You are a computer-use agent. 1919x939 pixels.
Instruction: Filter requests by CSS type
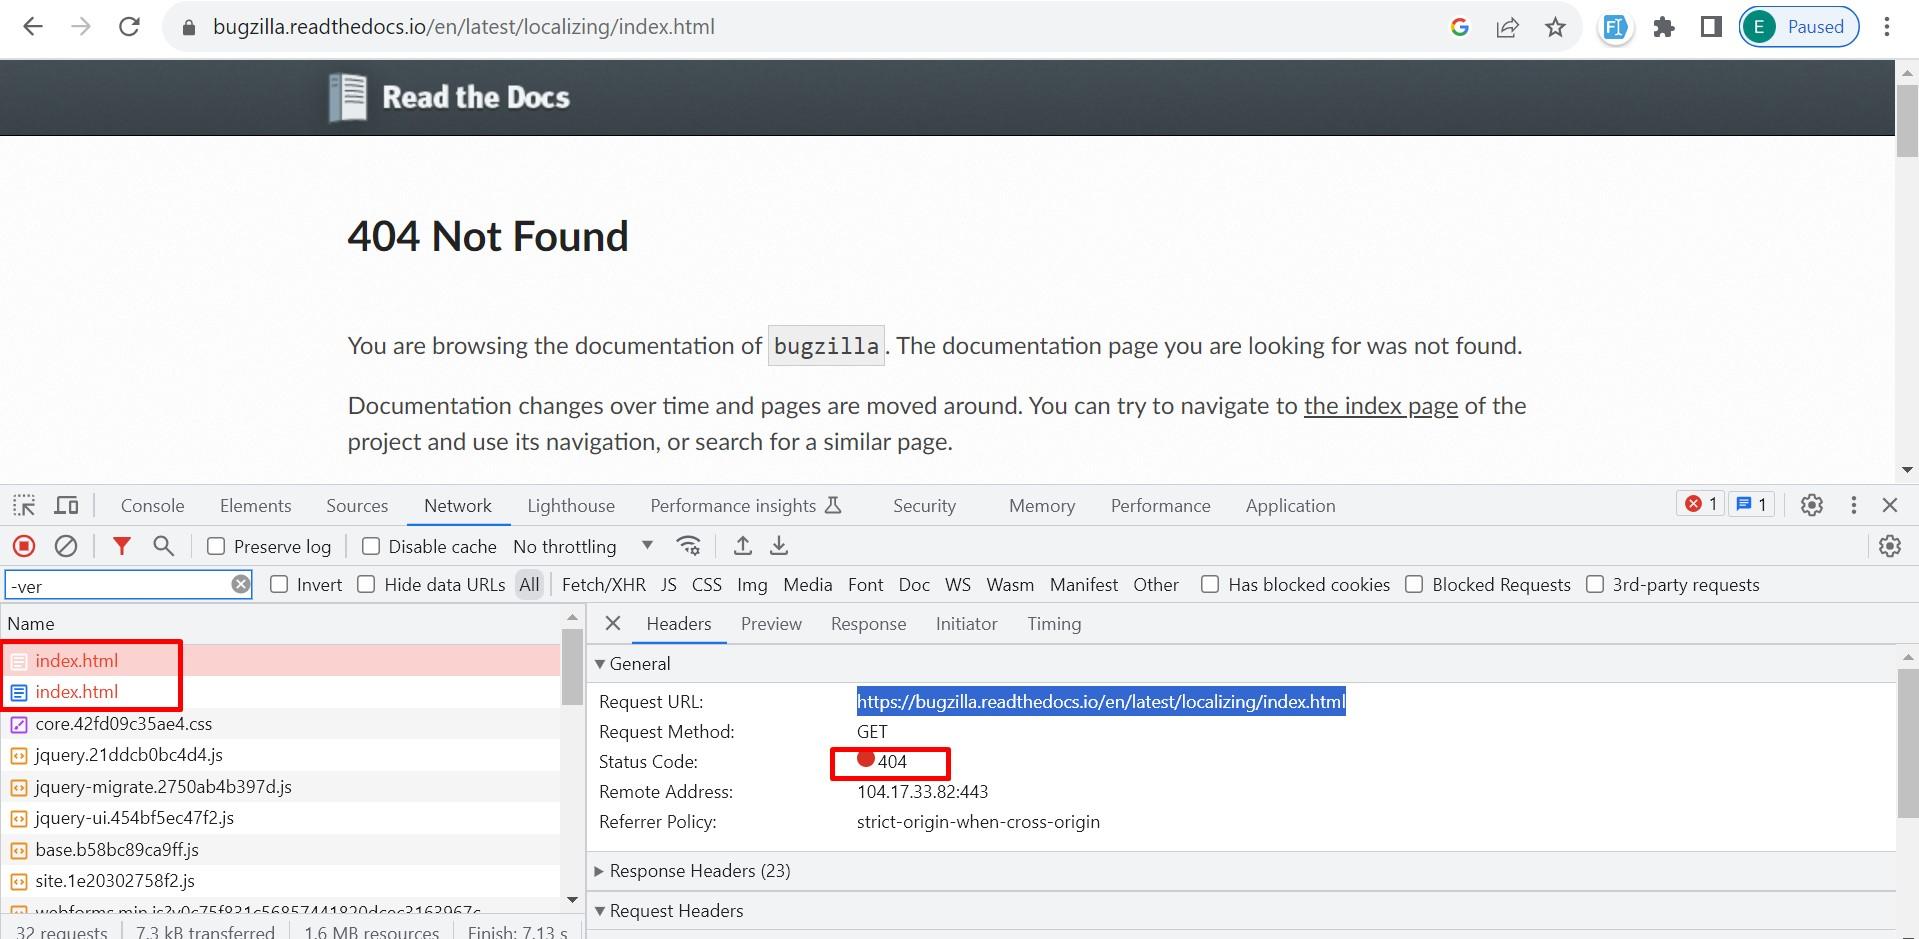point(707,585)
